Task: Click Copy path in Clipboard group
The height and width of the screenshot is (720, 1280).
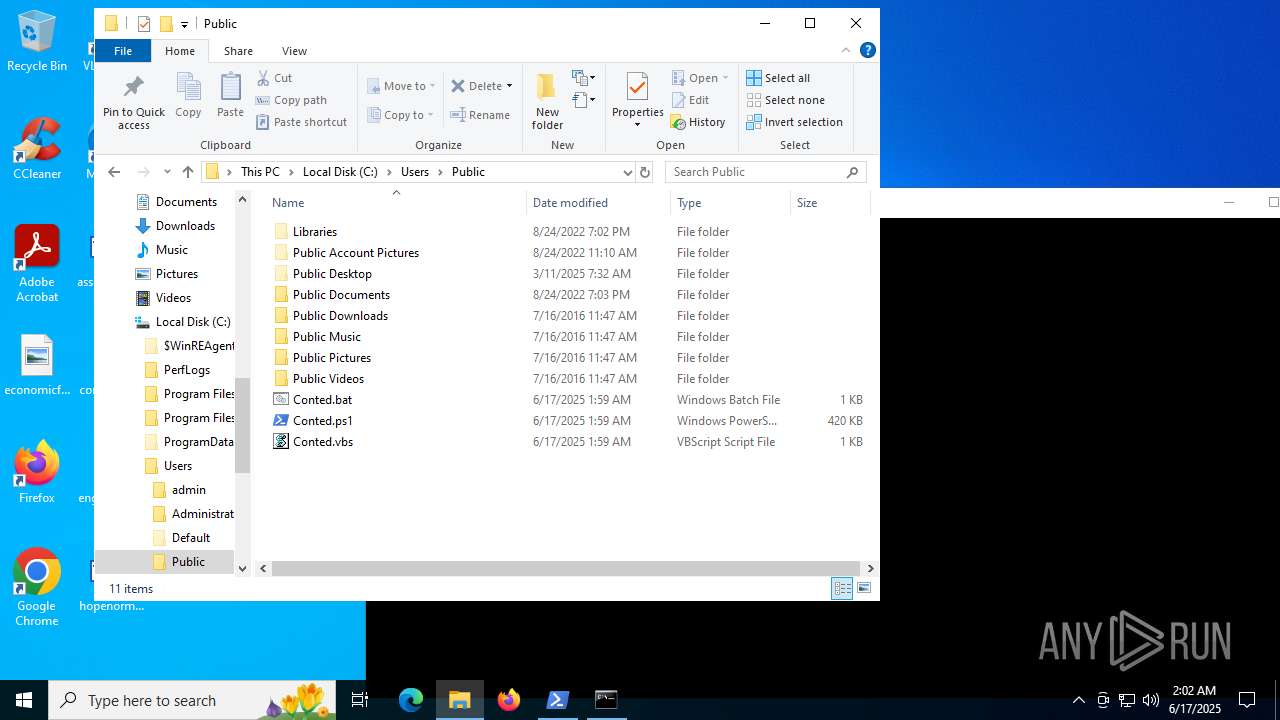Action: (291, 100)
